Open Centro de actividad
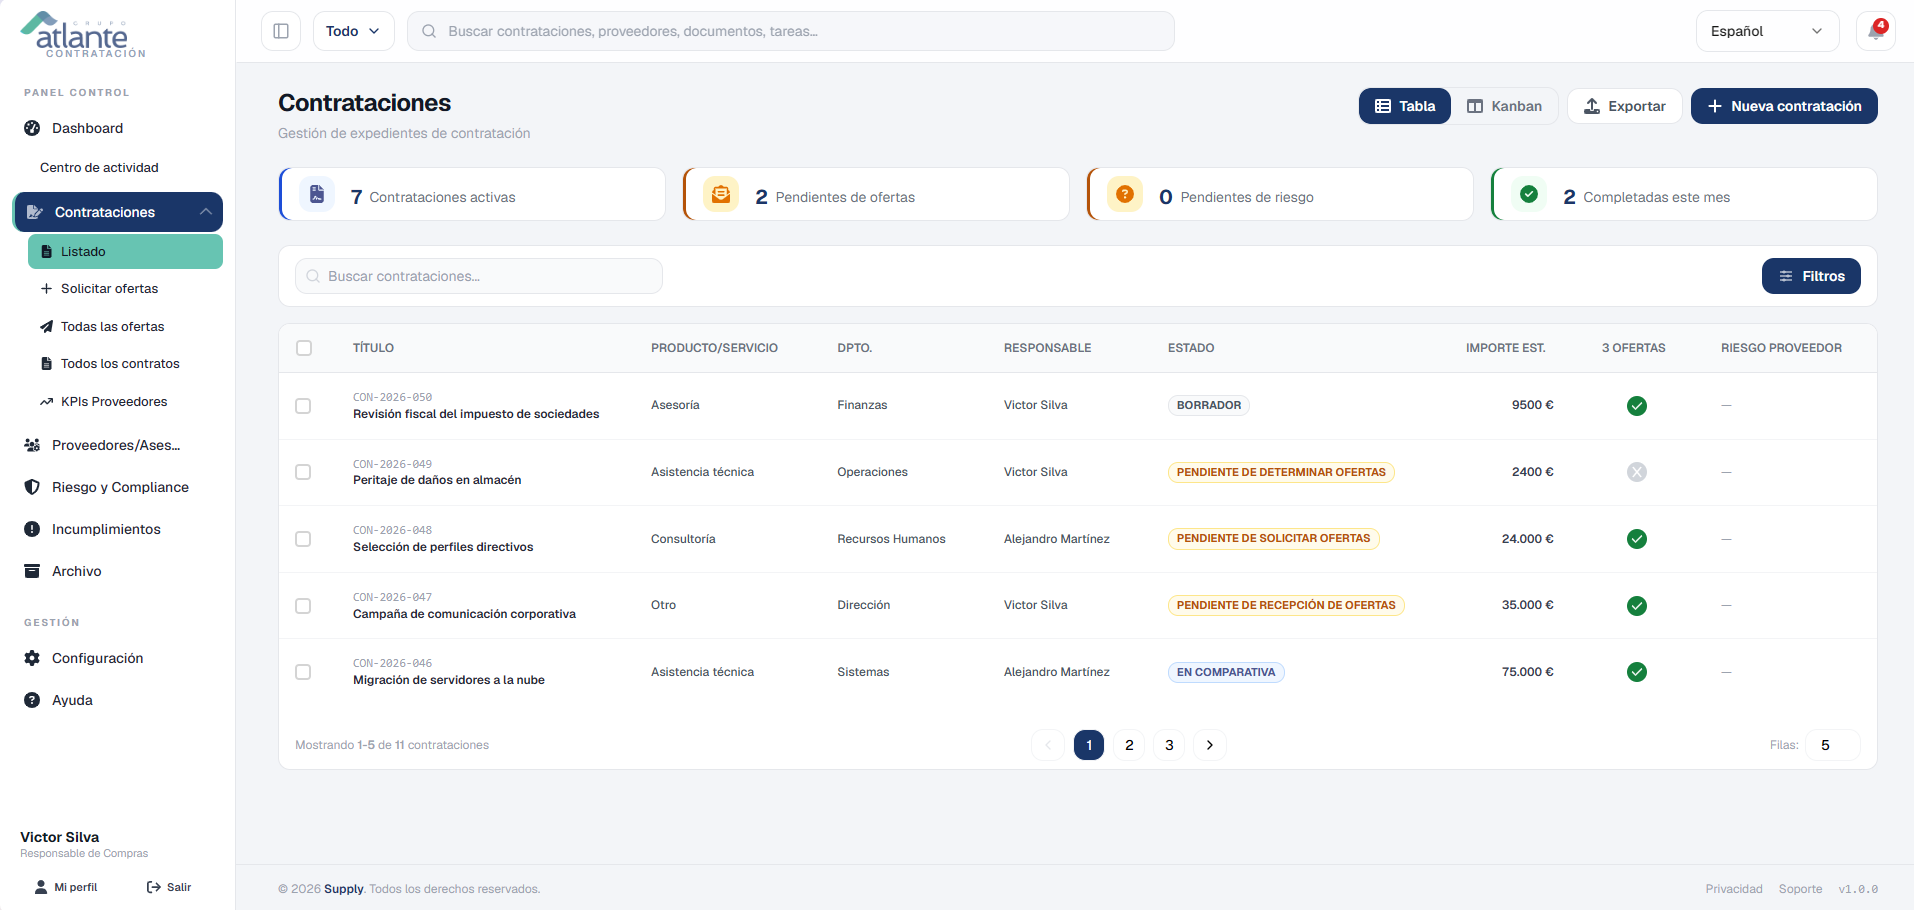 [x=99, y=168]
